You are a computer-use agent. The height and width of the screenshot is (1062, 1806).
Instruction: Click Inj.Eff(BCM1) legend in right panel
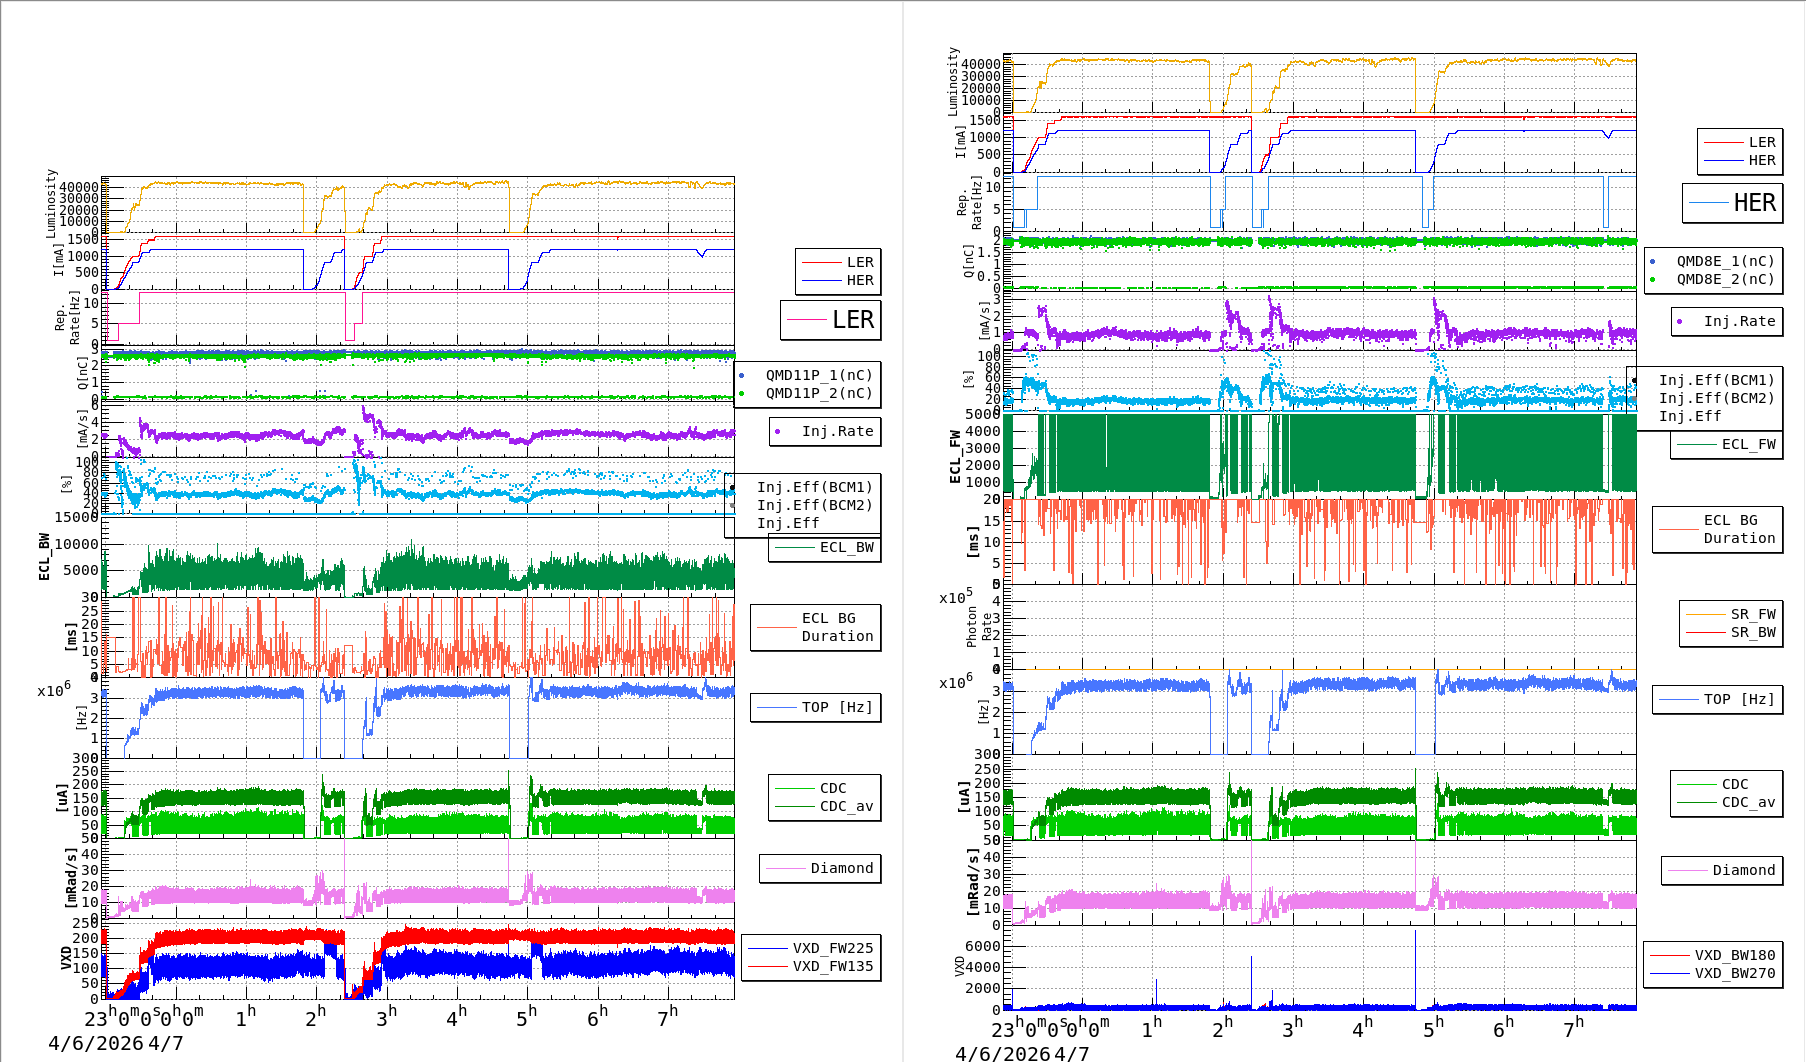pyautogui.click(x=1716, y=380)
